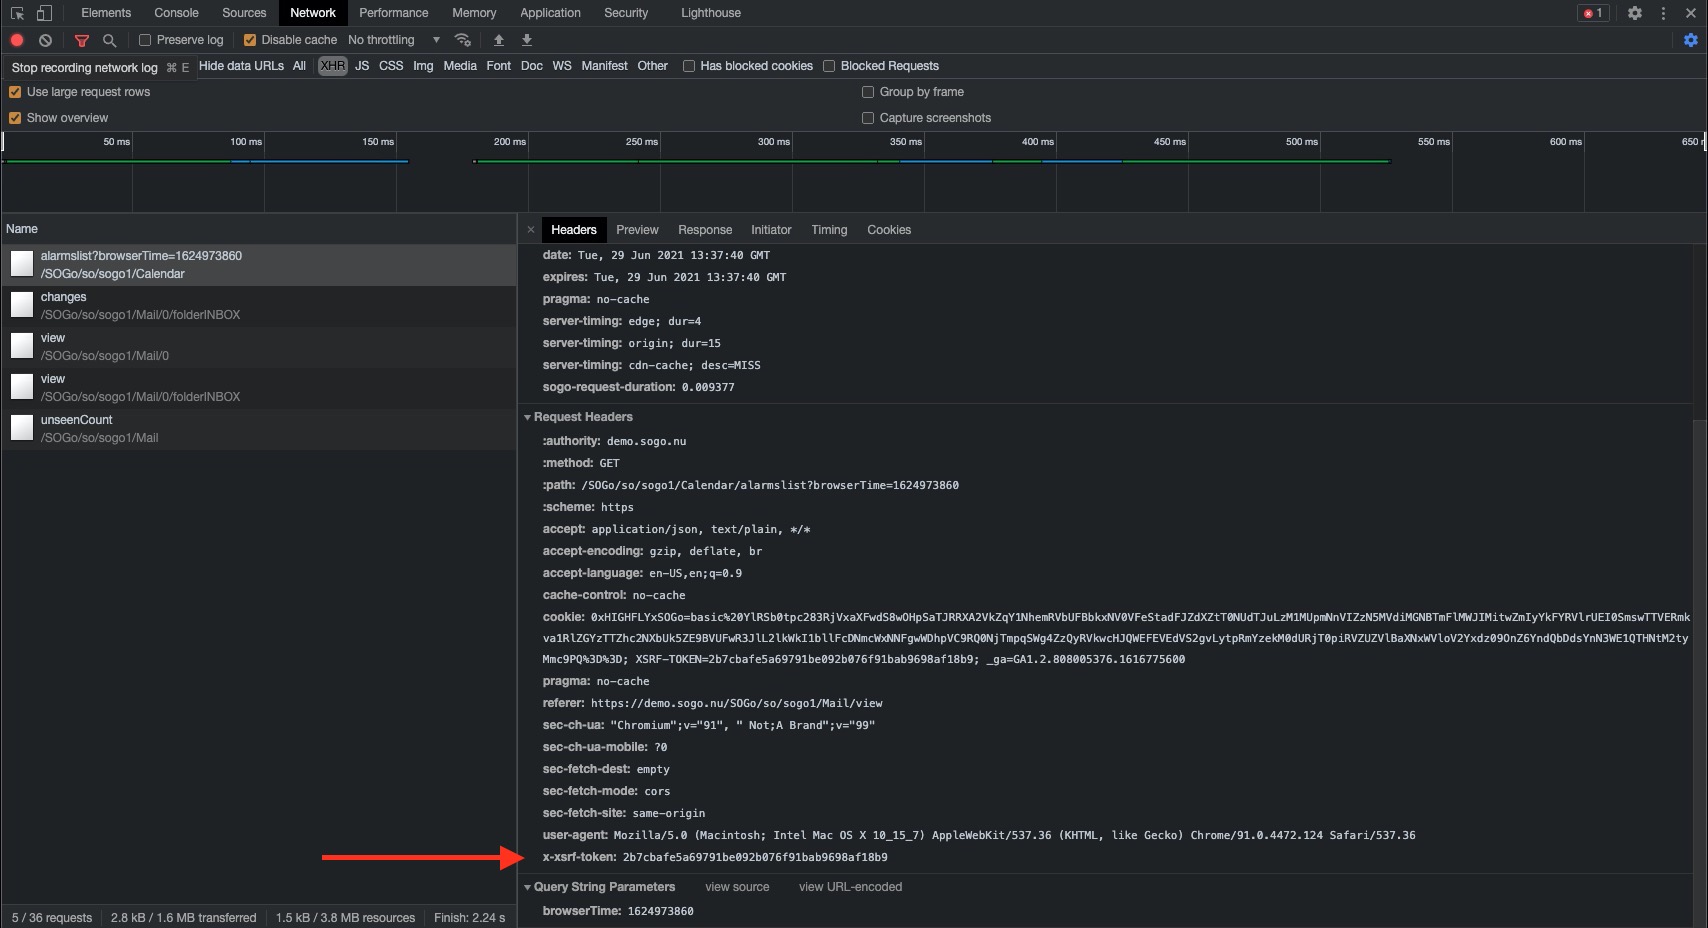Open DevTools settings gear icon
This screenshot has height=928, width=1708.
pyautogui.click(x=1634, y=13)
